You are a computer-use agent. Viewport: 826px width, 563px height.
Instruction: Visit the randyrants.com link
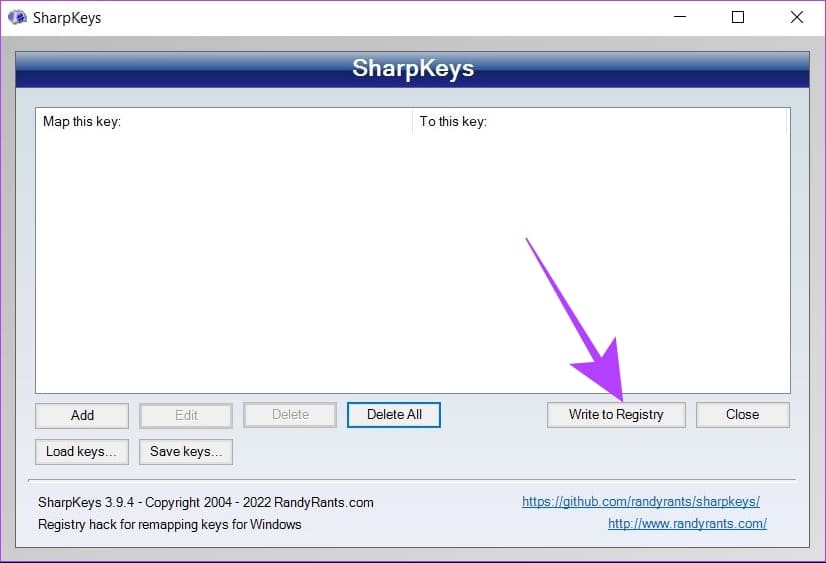687,524
